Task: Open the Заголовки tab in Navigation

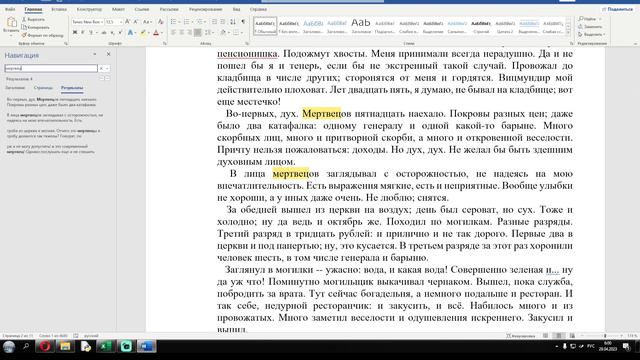Action: [x=15, y=88]
